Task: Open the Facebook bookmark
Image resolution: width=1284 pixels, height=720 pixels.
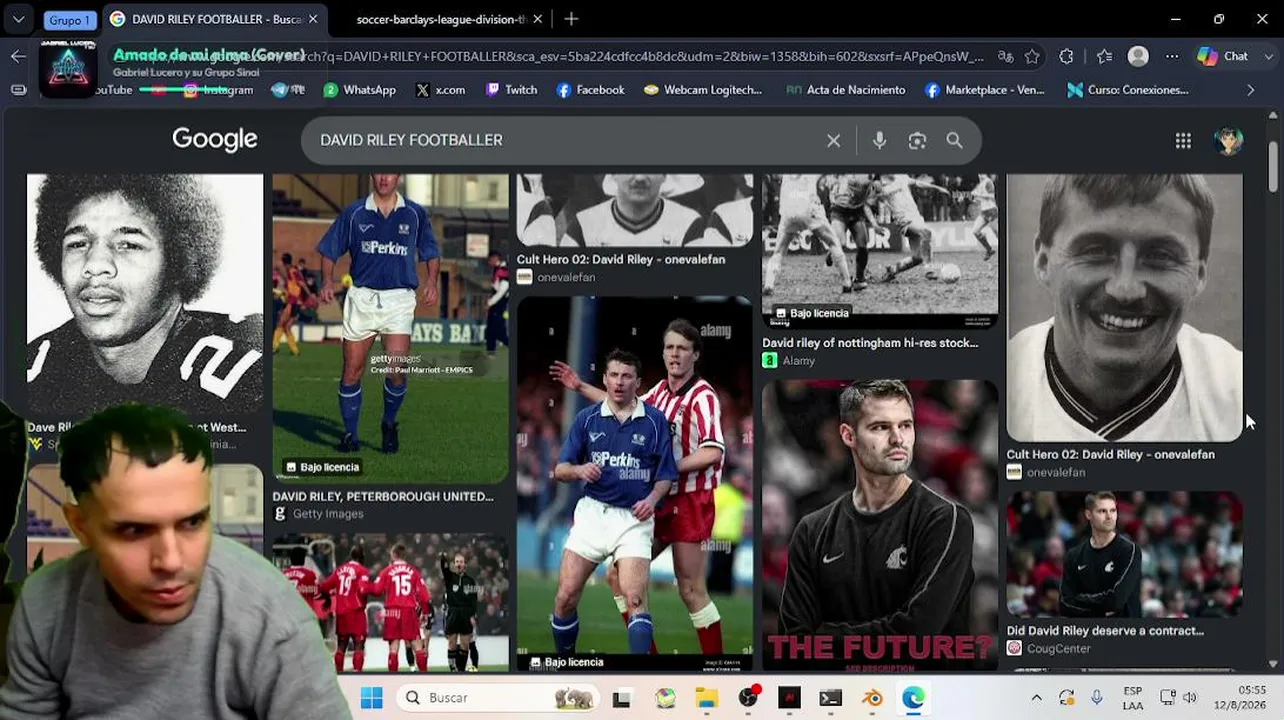Action: [590, 90]
